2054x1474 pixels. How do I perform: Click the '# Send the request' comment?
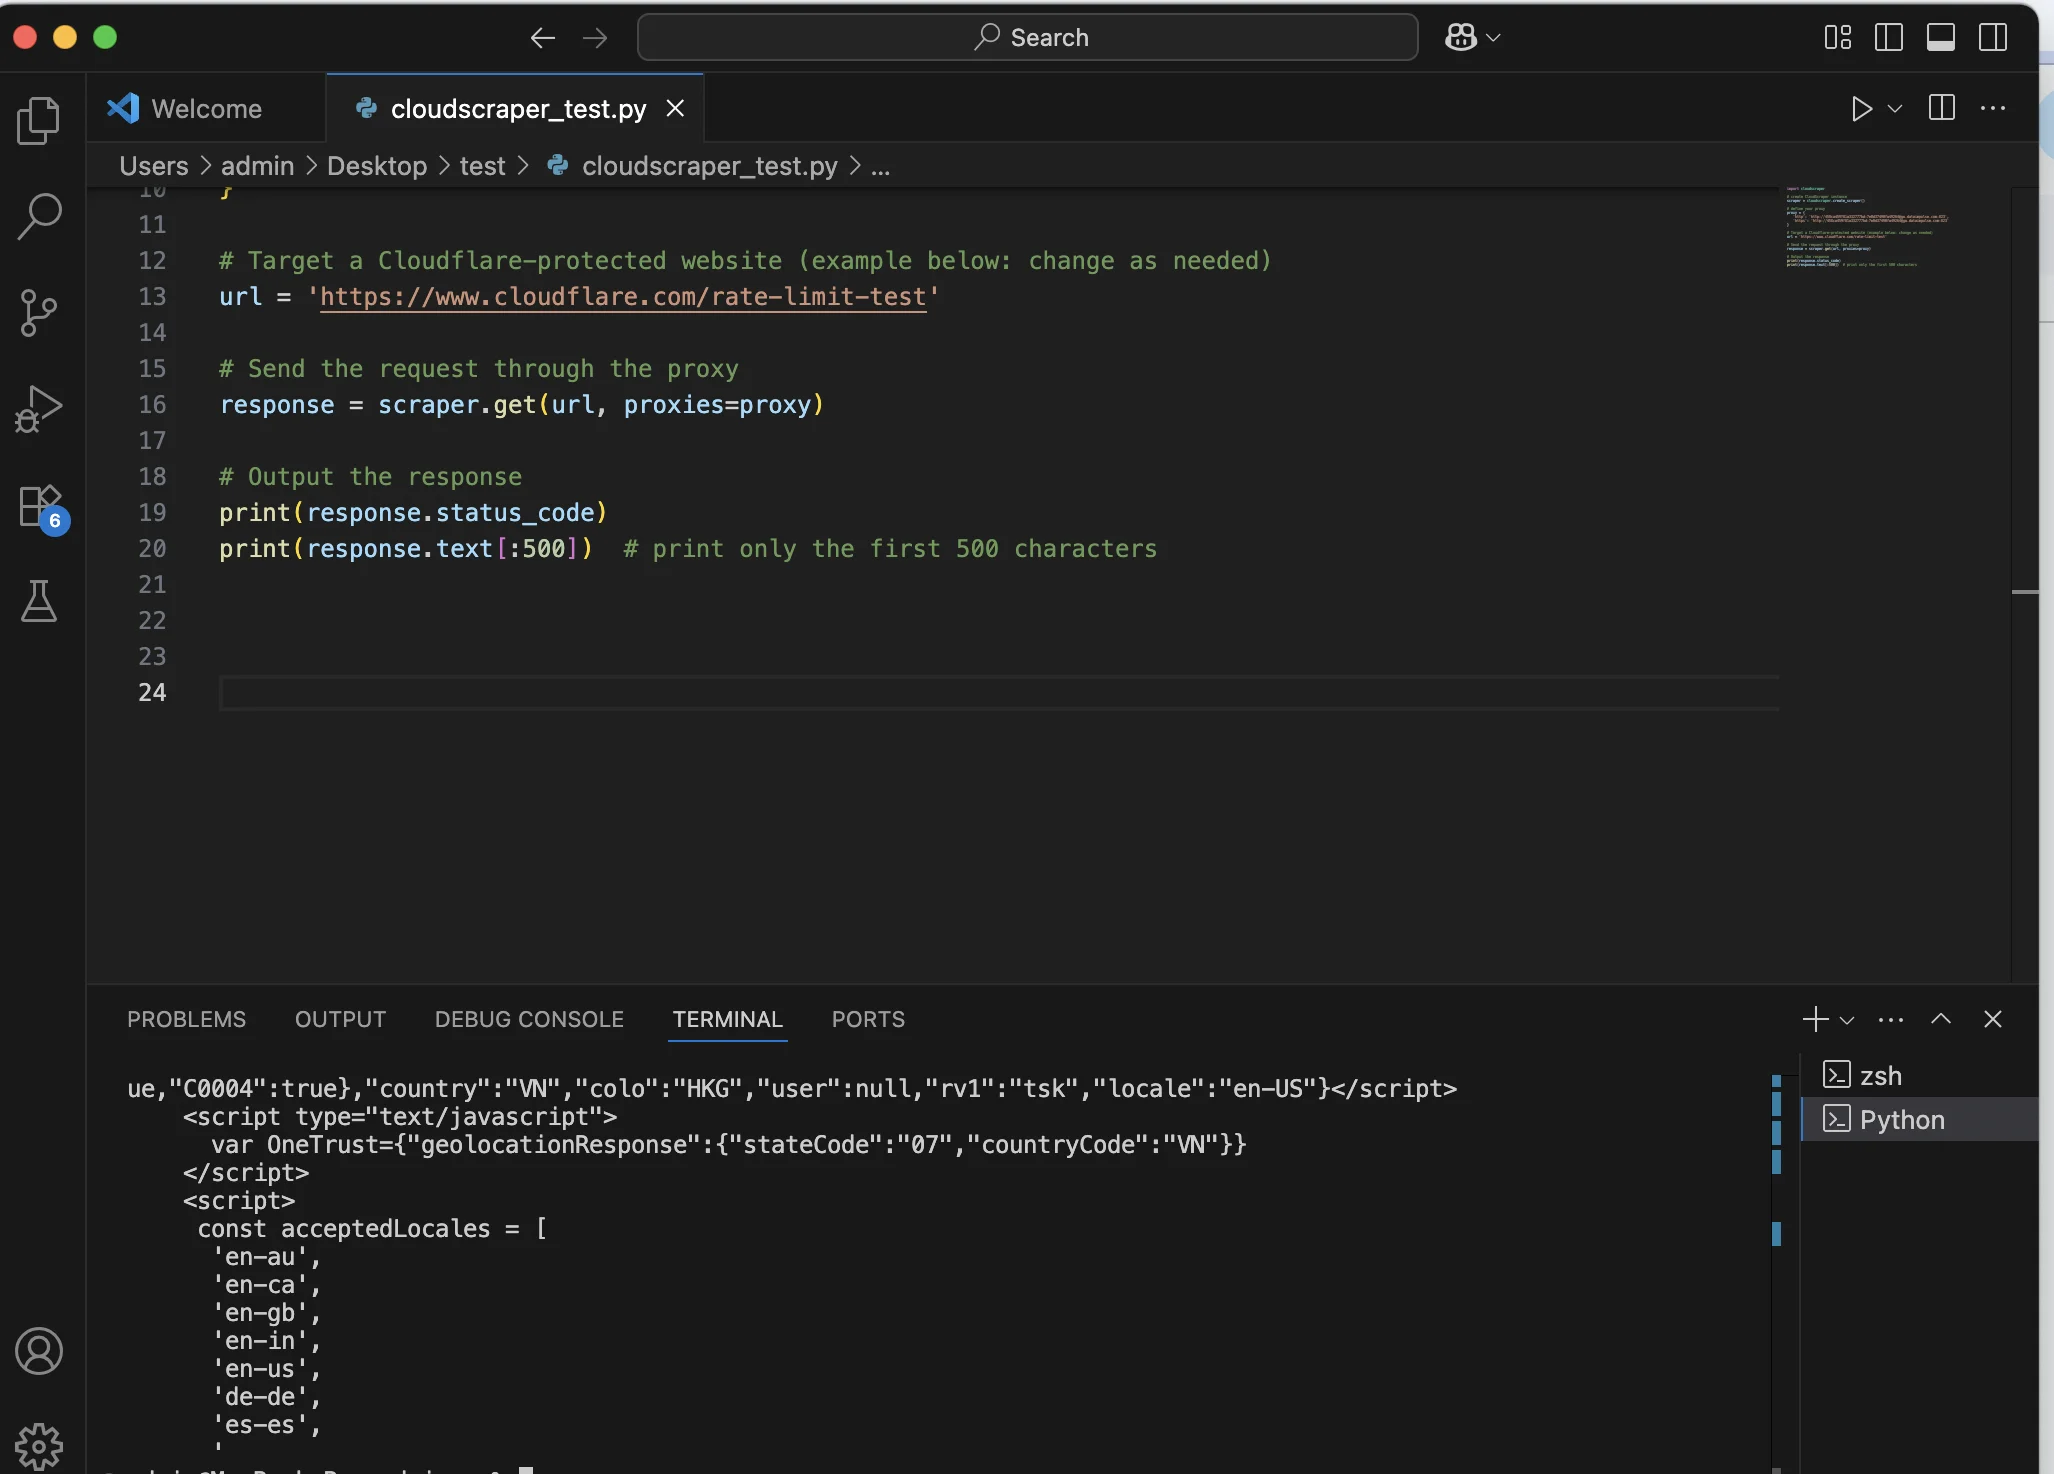[x=478, y=369]
